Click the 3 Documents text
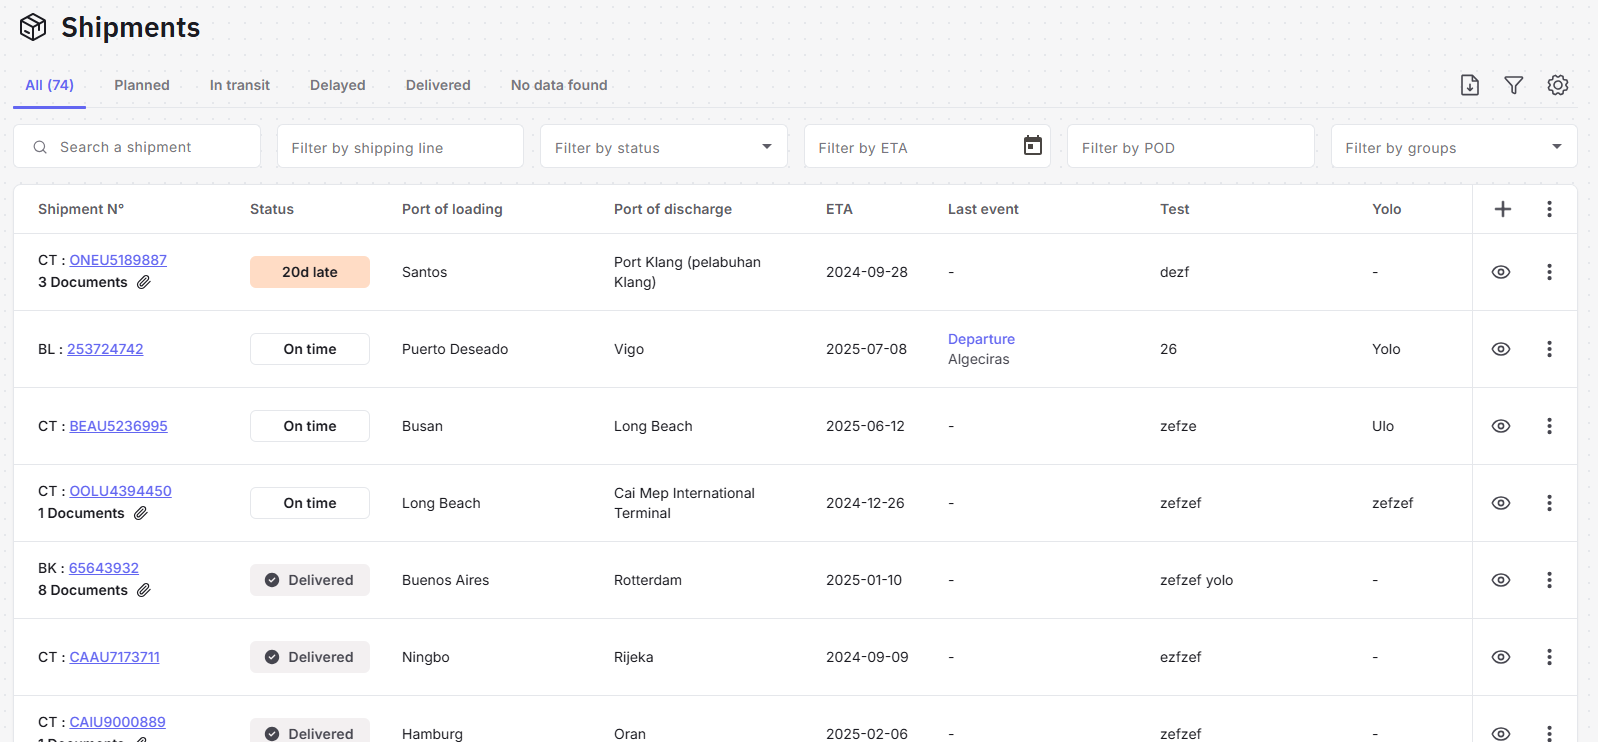The height and width of the screenshot is (742, 1598). (83, 282)
